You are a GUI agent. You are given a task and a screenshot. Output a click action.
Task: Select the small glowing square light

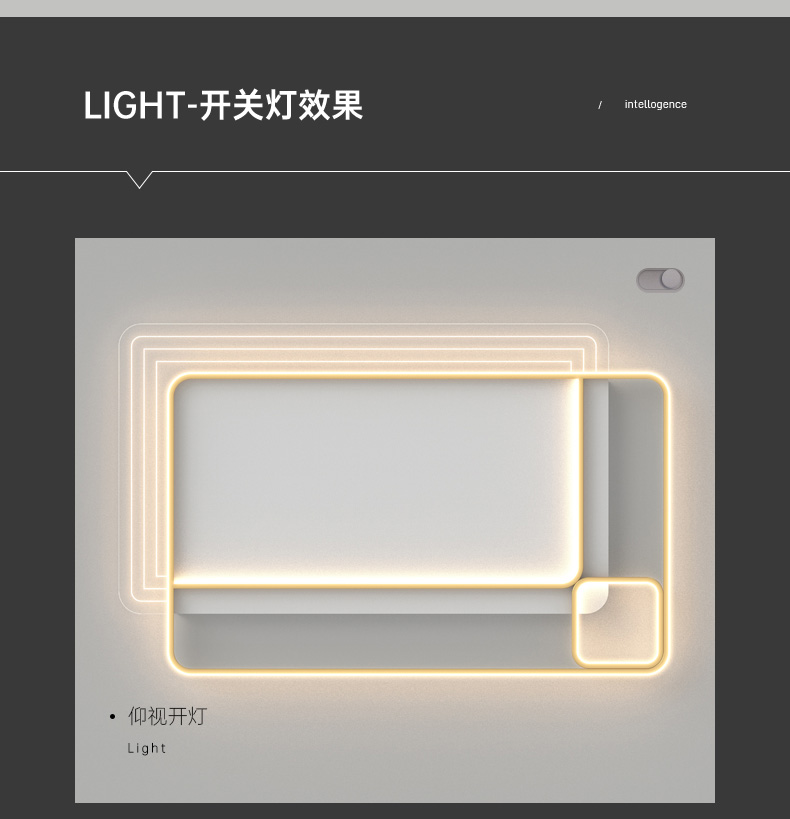coord(618,622)
